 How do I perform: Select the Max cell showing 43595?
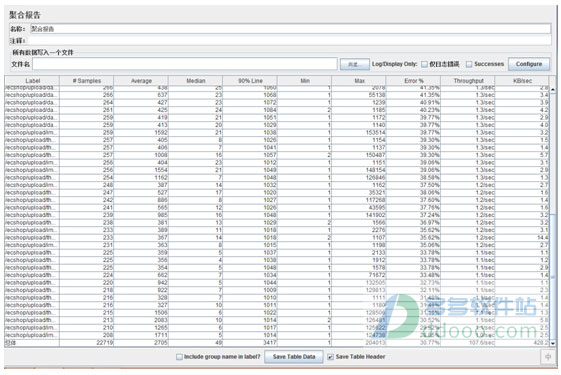[x=359, y=208]
